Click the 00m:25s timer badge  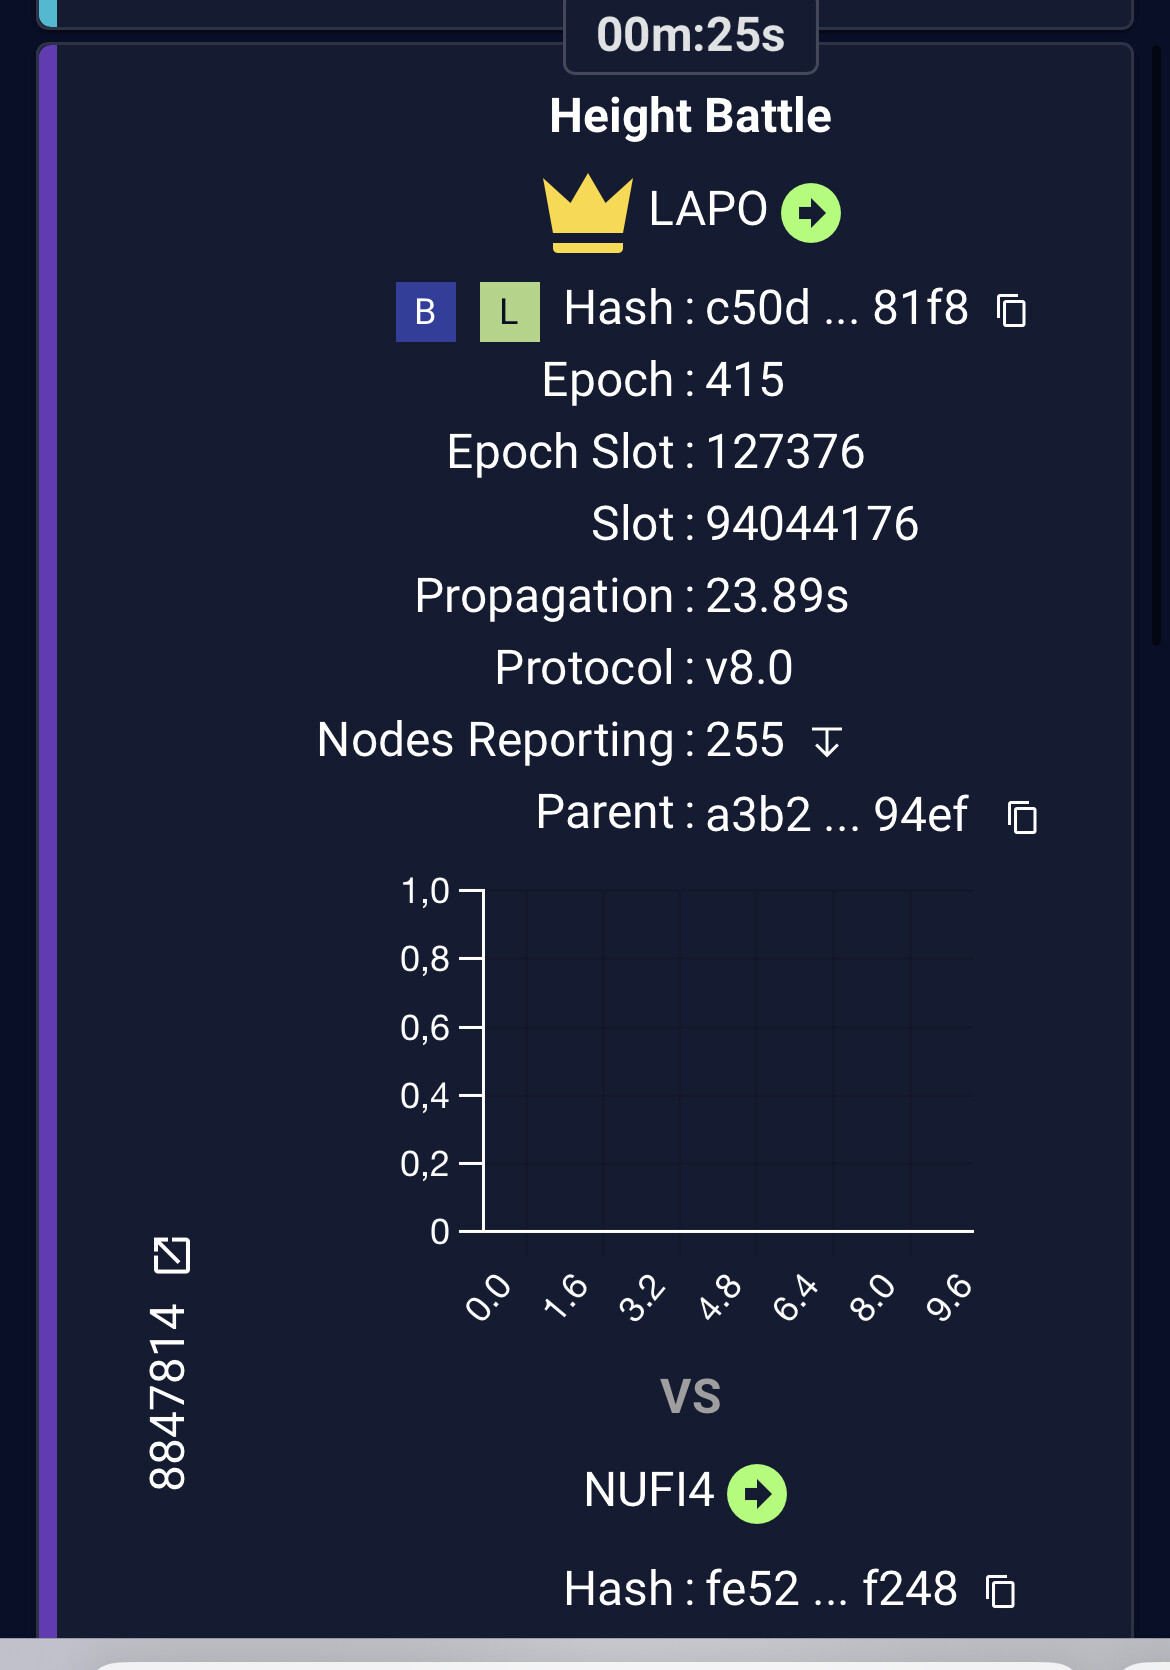click(690, 36)
